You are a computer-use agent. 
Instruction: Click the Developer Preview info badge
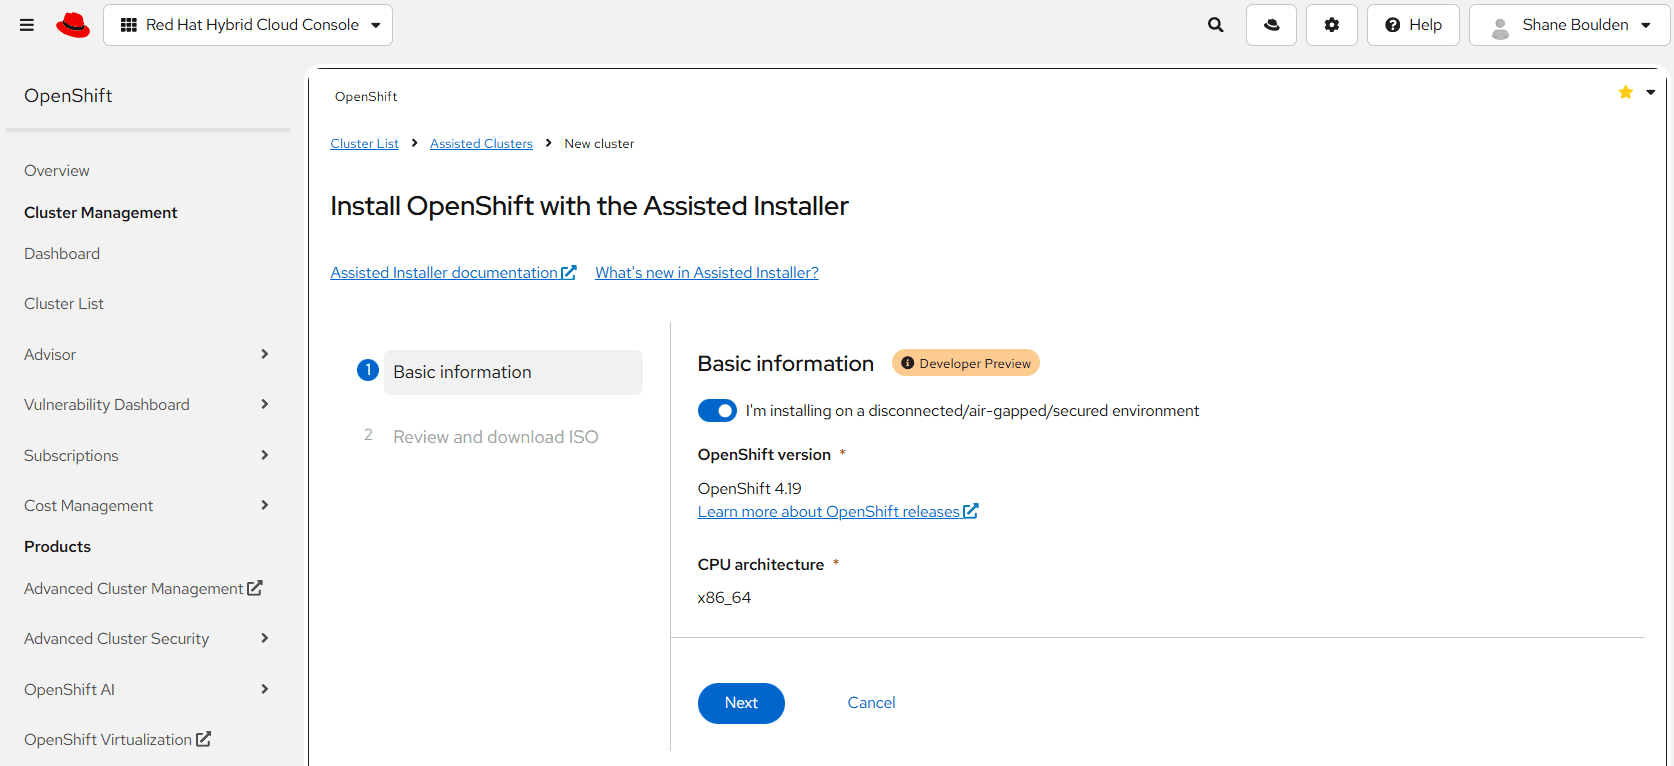[965, 363]
